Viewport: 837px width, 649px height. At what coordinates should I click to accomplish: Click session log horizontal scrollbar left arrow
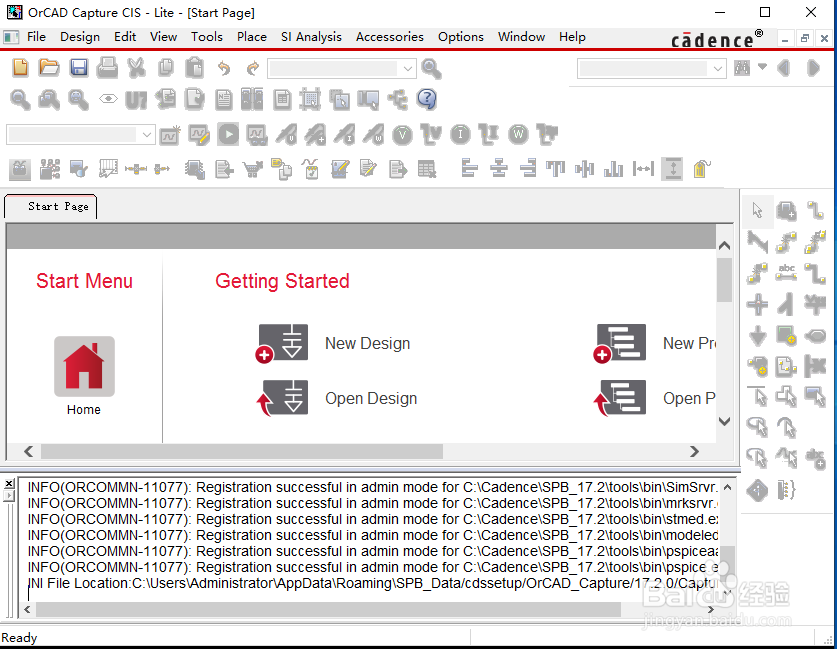[x=27, y=609]
